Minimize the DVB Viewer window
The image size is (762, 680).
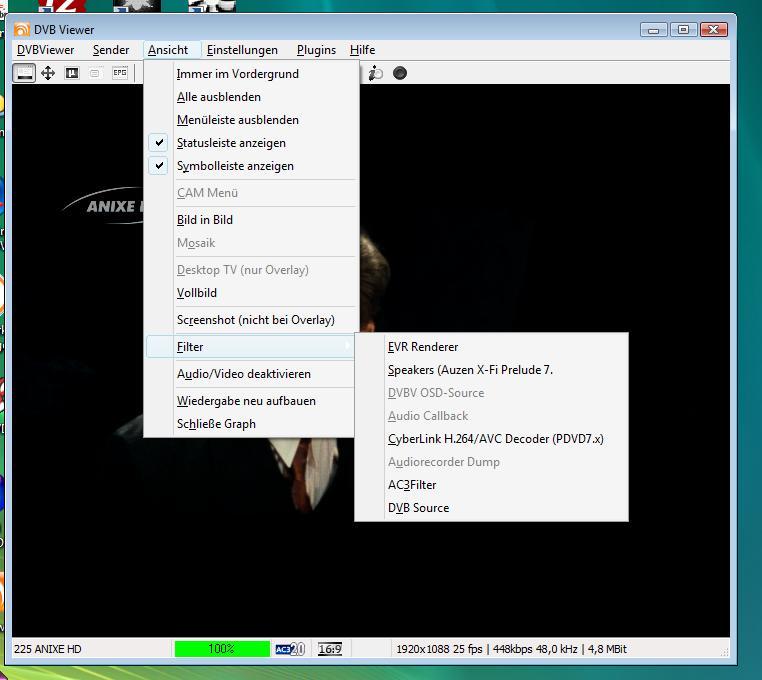point(653,30)
